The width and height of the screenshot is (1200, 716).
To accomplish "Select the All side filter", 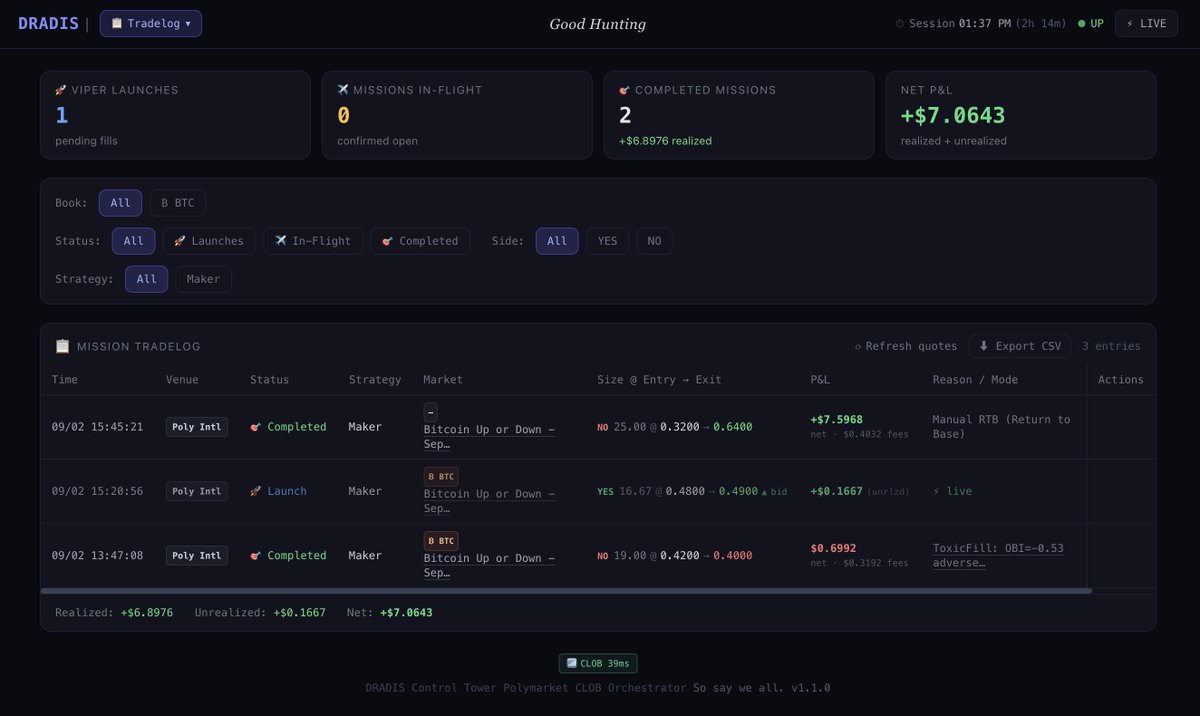I will click(x=557, y=241).
